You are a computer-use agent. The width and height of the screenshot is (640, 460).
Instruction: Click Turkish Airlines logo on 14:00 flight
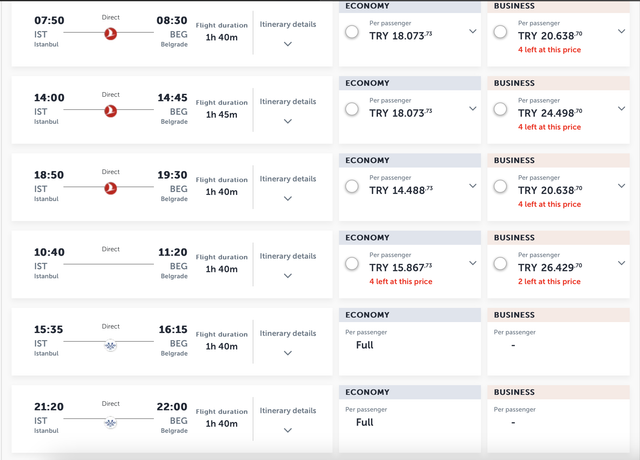(x=111, y=111)
